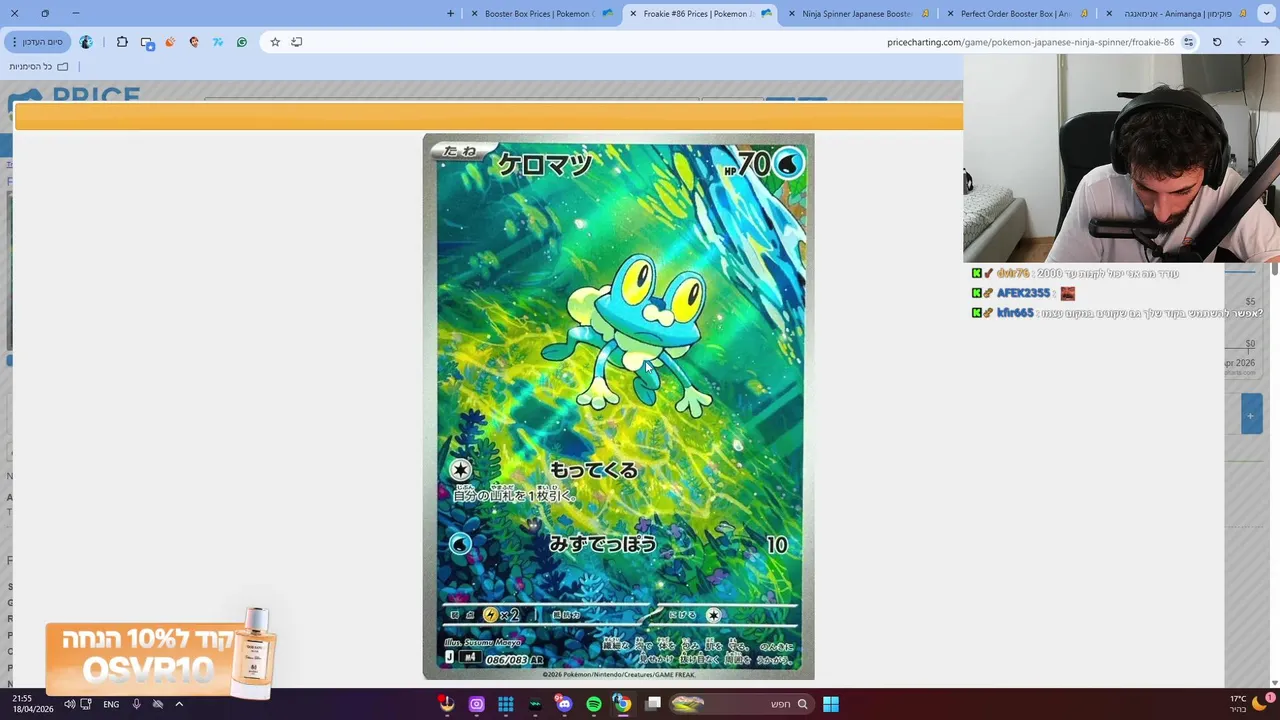Click the blue 7 extension icon
Image resolution: width=1280 pixels, height=720 pixels.
coord(218,42)
